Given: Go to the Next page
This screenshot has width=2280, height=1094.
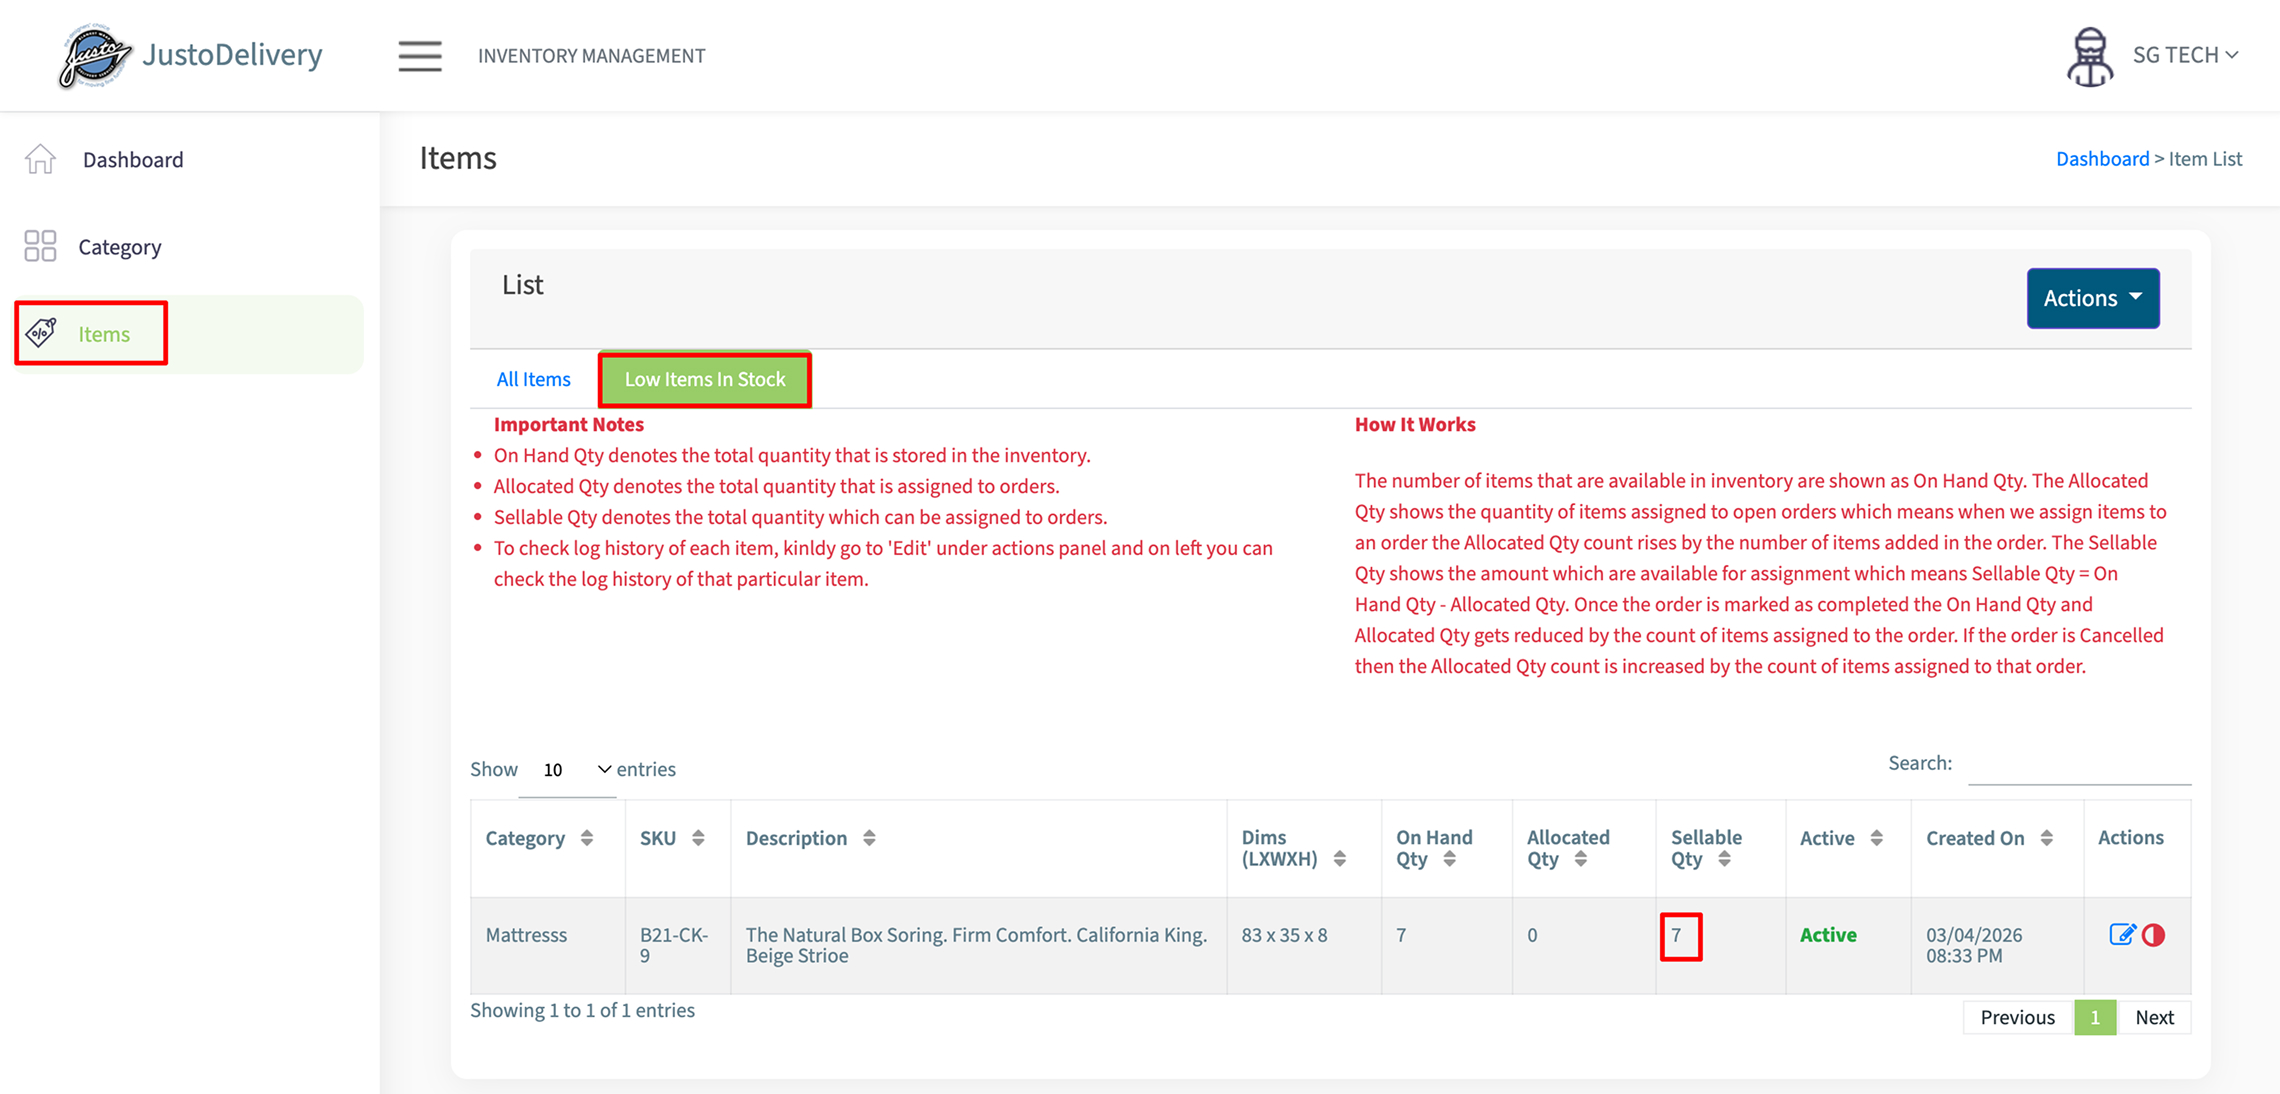Looking at the screenshot, I should pyautogui.click(x=2154, y=1017).
